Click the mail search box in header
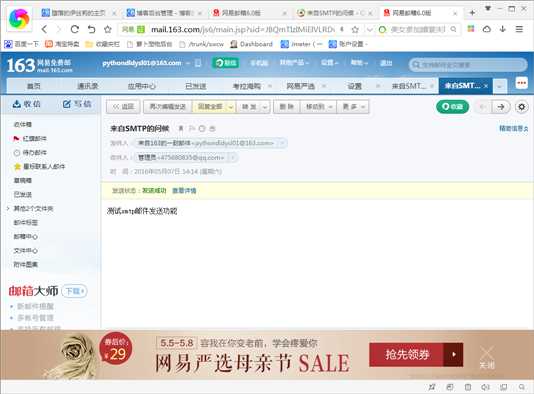This screenshot has width=534, height=394. (468, 64)
